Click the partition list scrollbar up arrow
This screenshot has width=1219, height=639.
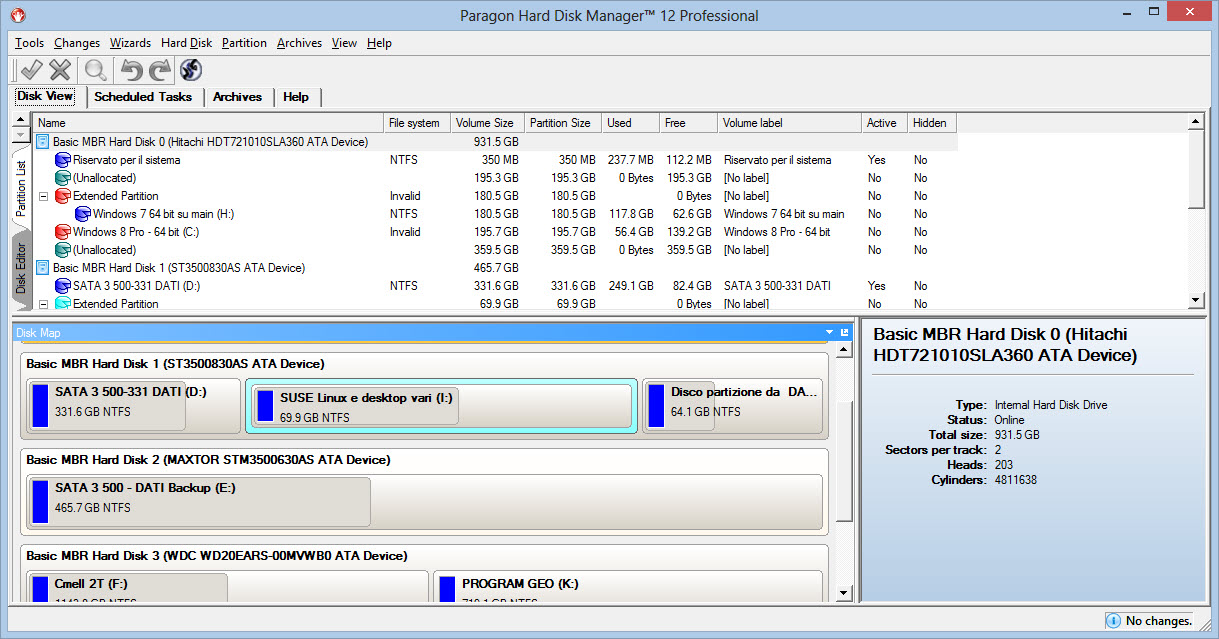[x=1196, y=122]
